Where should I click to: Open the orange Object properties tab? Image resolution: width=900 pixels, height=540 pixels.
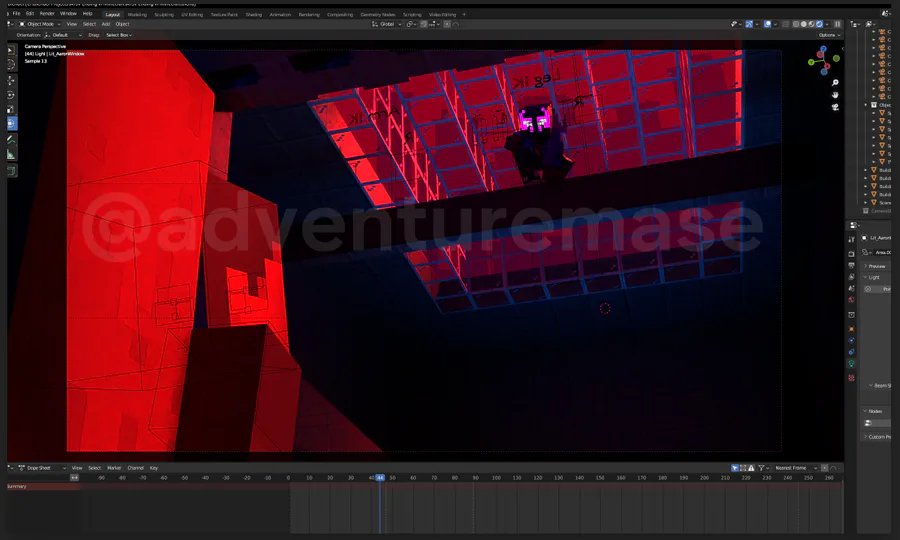point(852,329)
